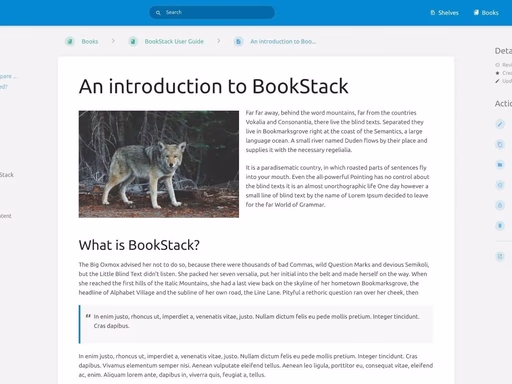The width and height of the screenshot is (512, 384).
Task: Click the paragraph starting 'Far far away'
Action: pyautogui.click(x=337, y=131)
